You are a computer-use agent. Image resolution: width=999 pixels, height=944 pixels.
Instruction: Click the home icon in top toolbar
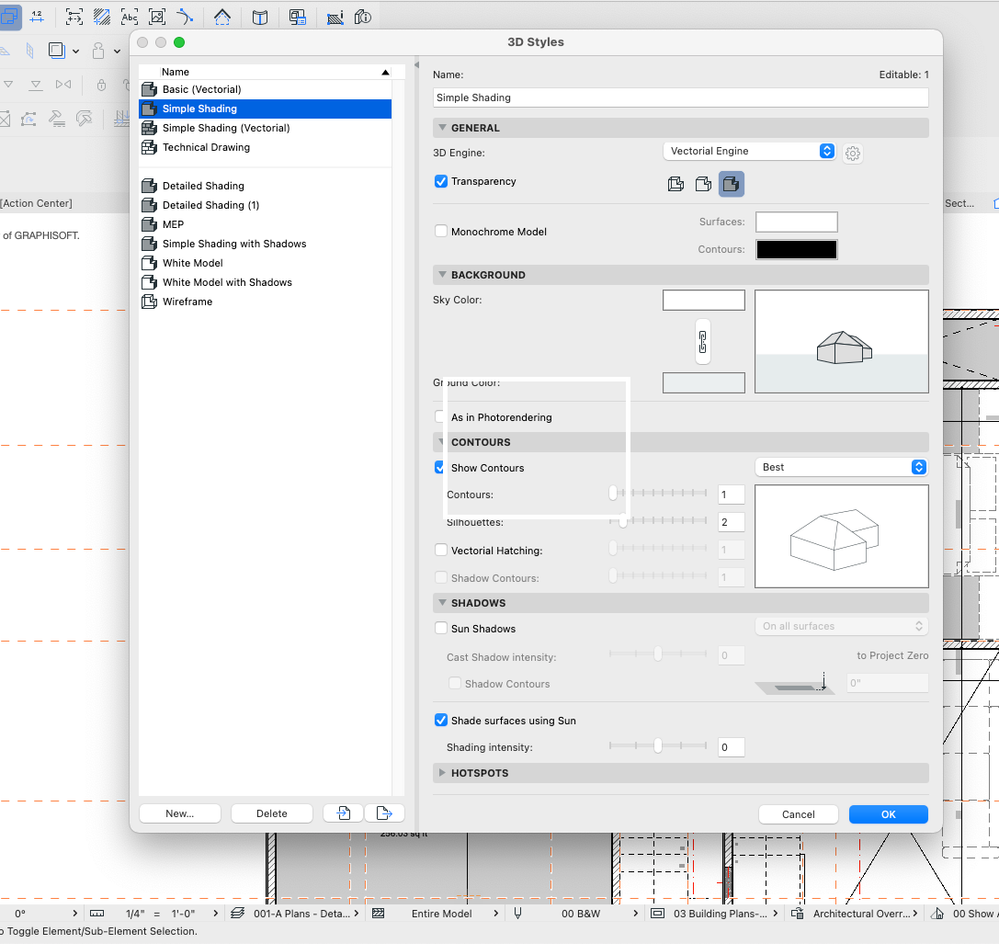(222, 17)
